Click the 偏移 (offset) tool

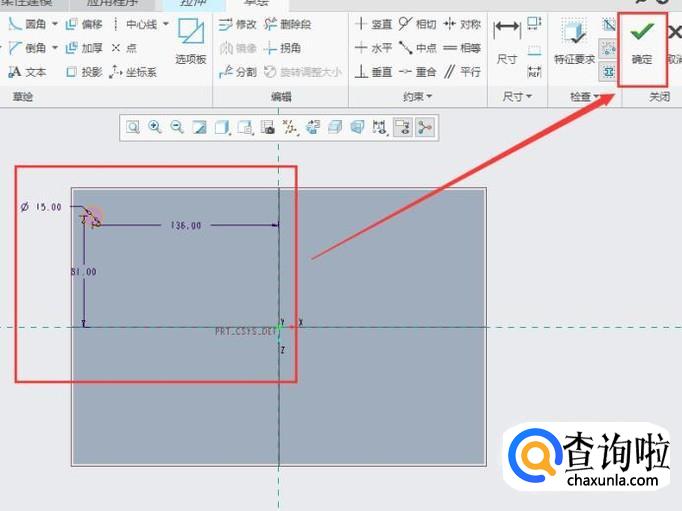[84, 24]
